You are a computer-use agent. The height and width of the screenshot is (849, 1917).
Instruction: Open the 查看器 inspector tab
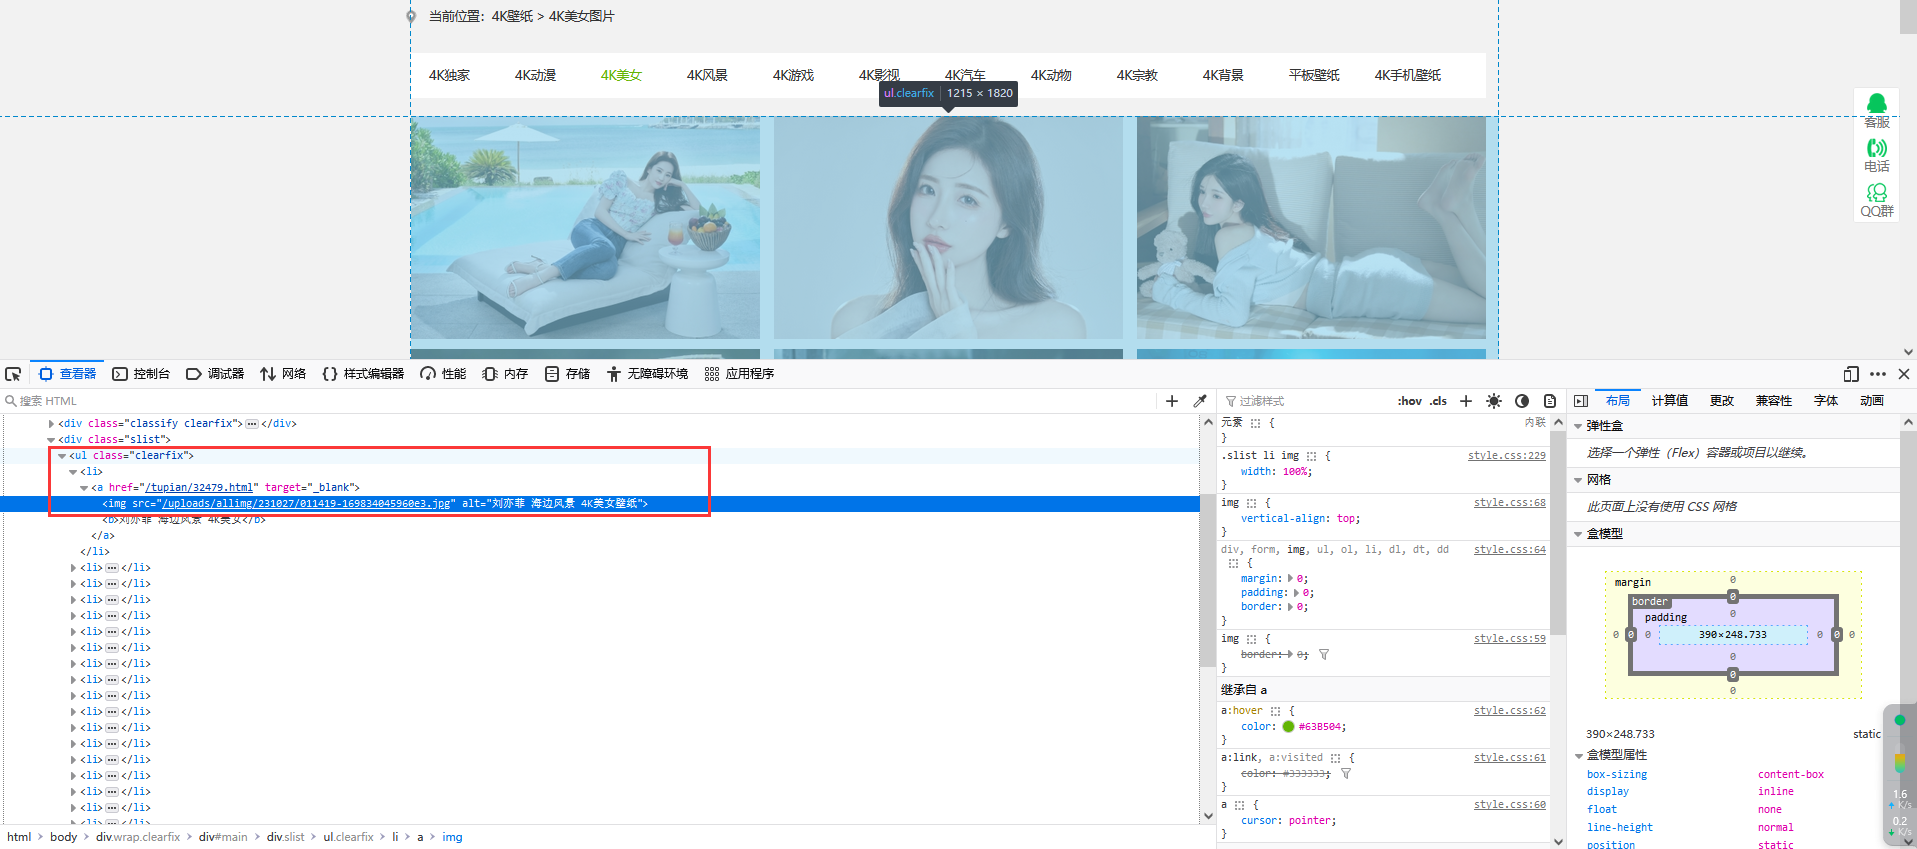click(x=68, y=374)
